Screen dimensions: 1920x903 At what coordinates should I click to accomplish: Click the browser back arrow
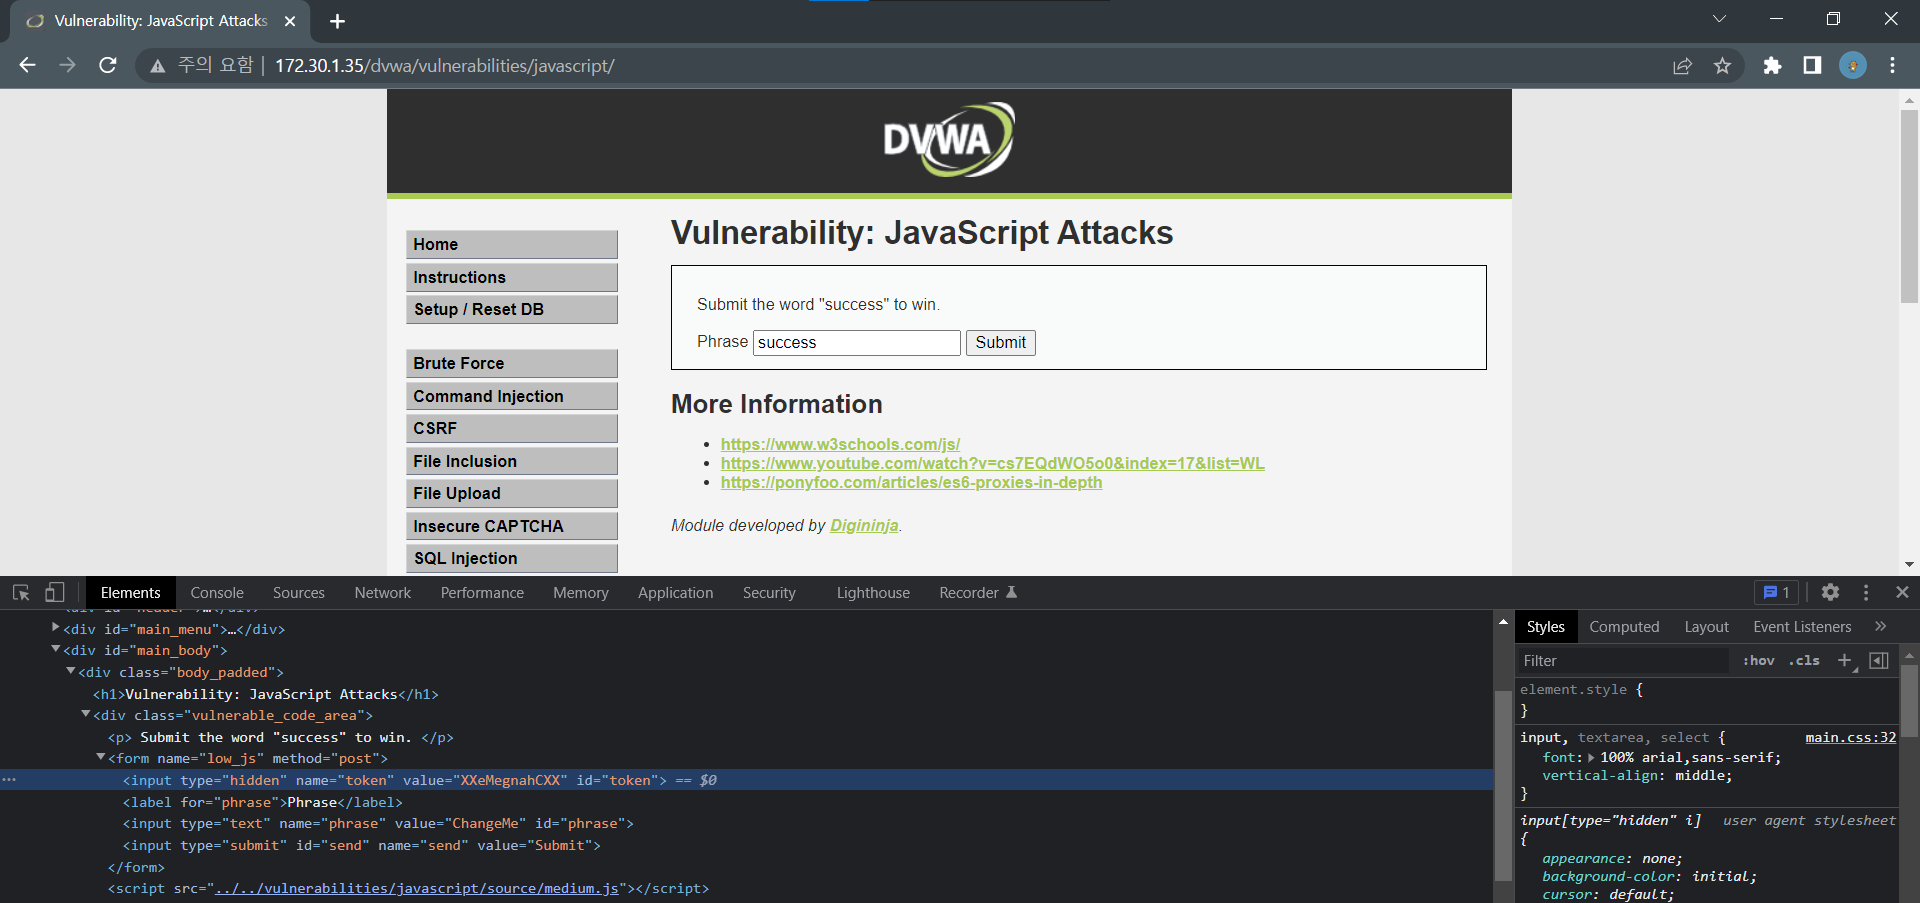point(27,65)
